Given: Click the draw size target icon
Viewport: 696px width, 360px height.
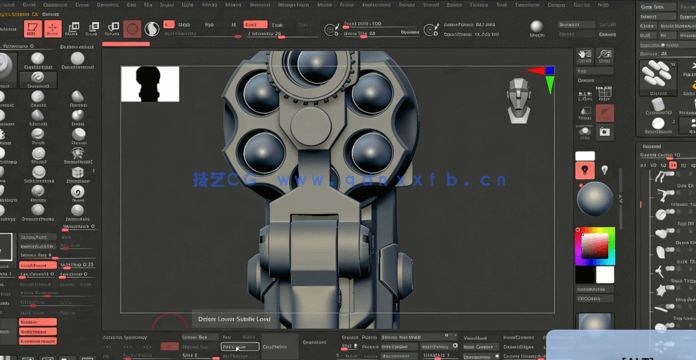Looking at the screenshot, I should coord(430,30).
